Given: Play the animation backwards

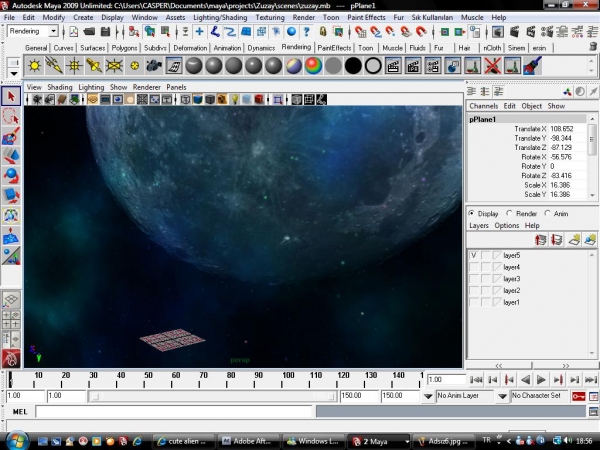Looking at the screenshot, I should pos(525,380).
